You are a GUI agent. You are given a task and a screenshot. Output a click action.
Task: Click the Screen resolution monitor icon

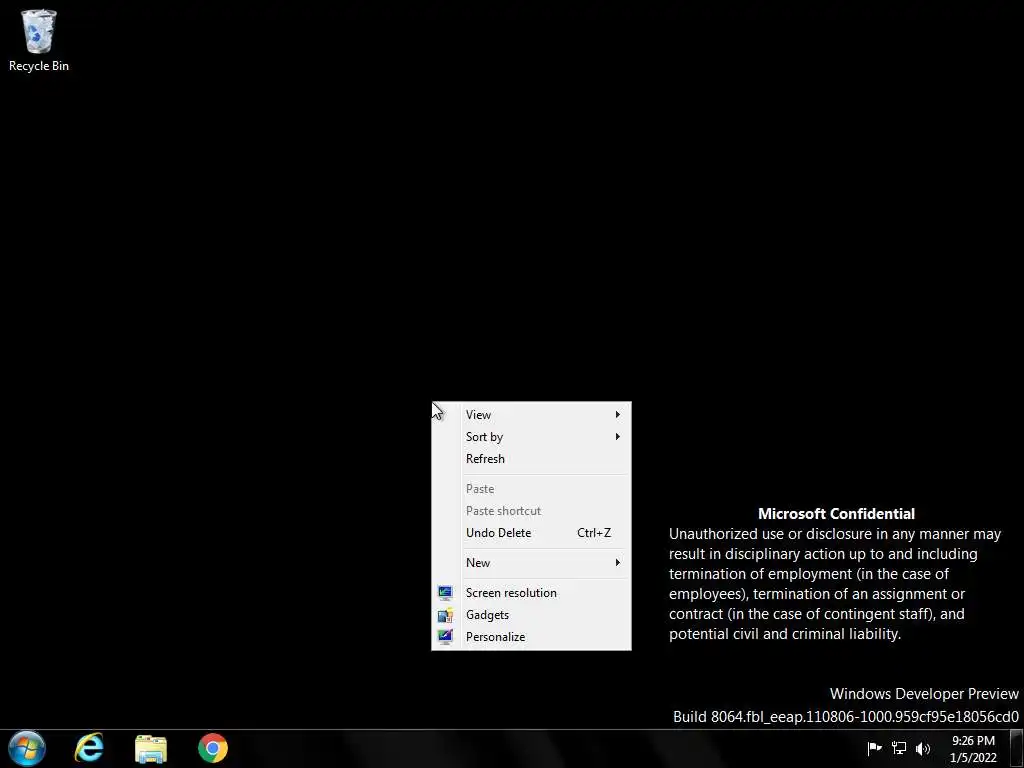(x=445, y=593)
